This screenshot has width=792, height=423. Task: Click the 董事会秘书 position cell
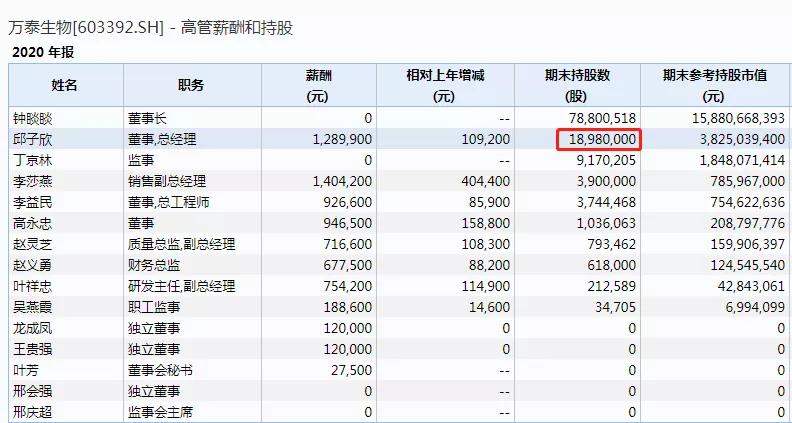point(161,370)
